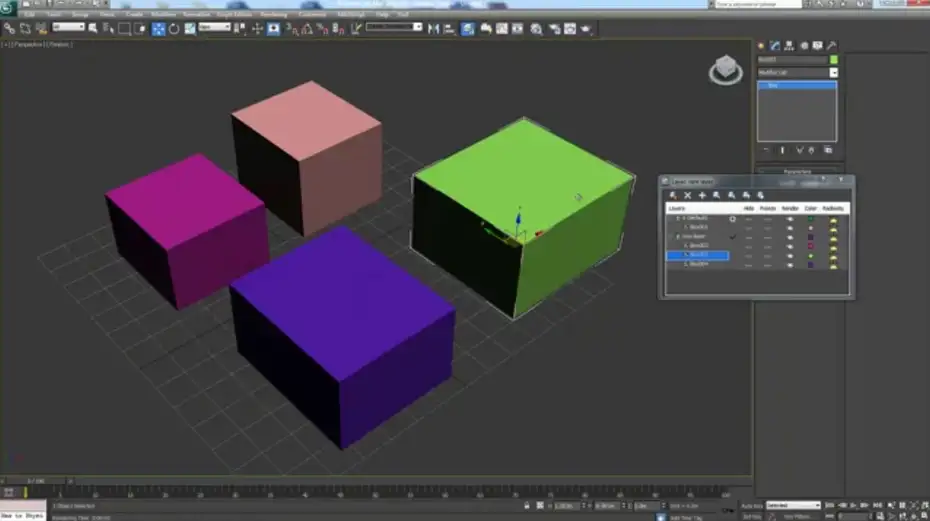The width and height of the screenshot is (930, 521).
Task: Click the Align tool
Action: point(449,28)
